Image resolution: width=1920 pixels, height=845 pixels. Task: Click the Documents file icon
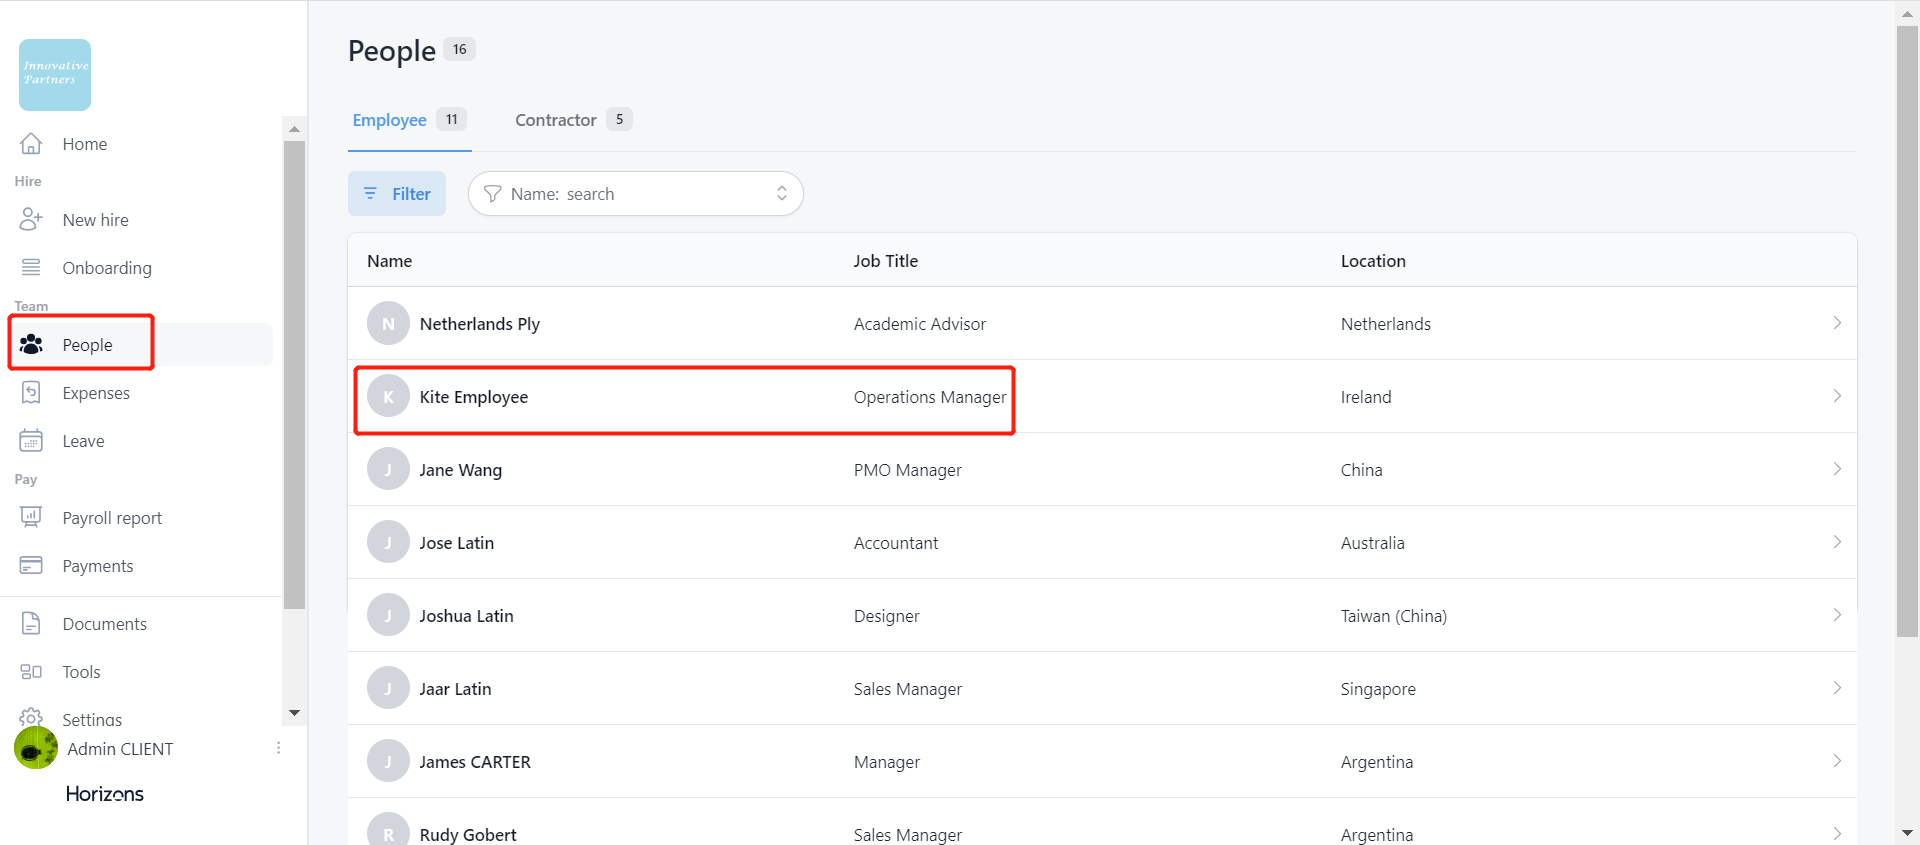pyautogui.click(x=31, y=624)
